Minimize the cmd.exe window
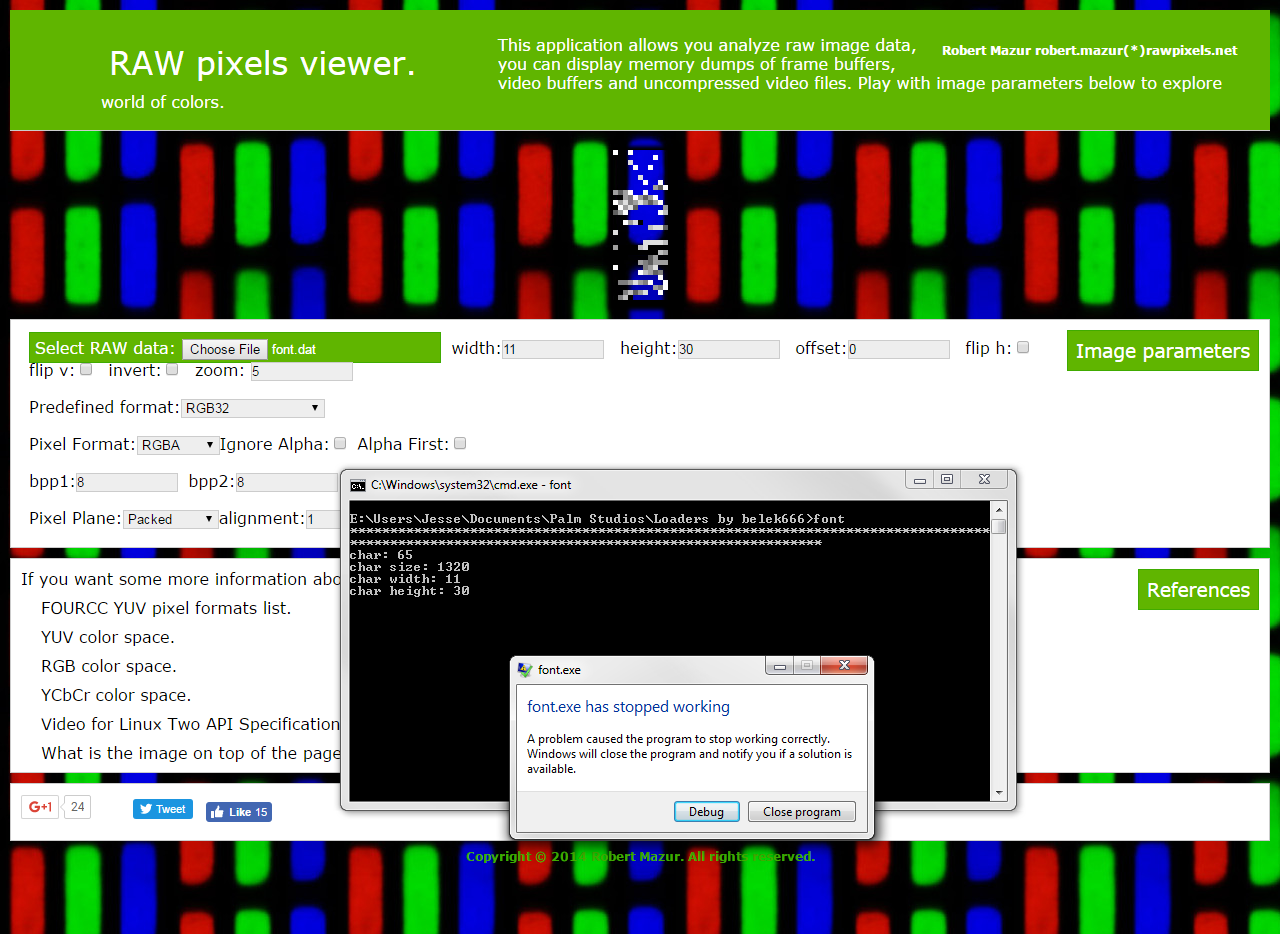This screenshot has height=934, width=1280. (920, 479)
